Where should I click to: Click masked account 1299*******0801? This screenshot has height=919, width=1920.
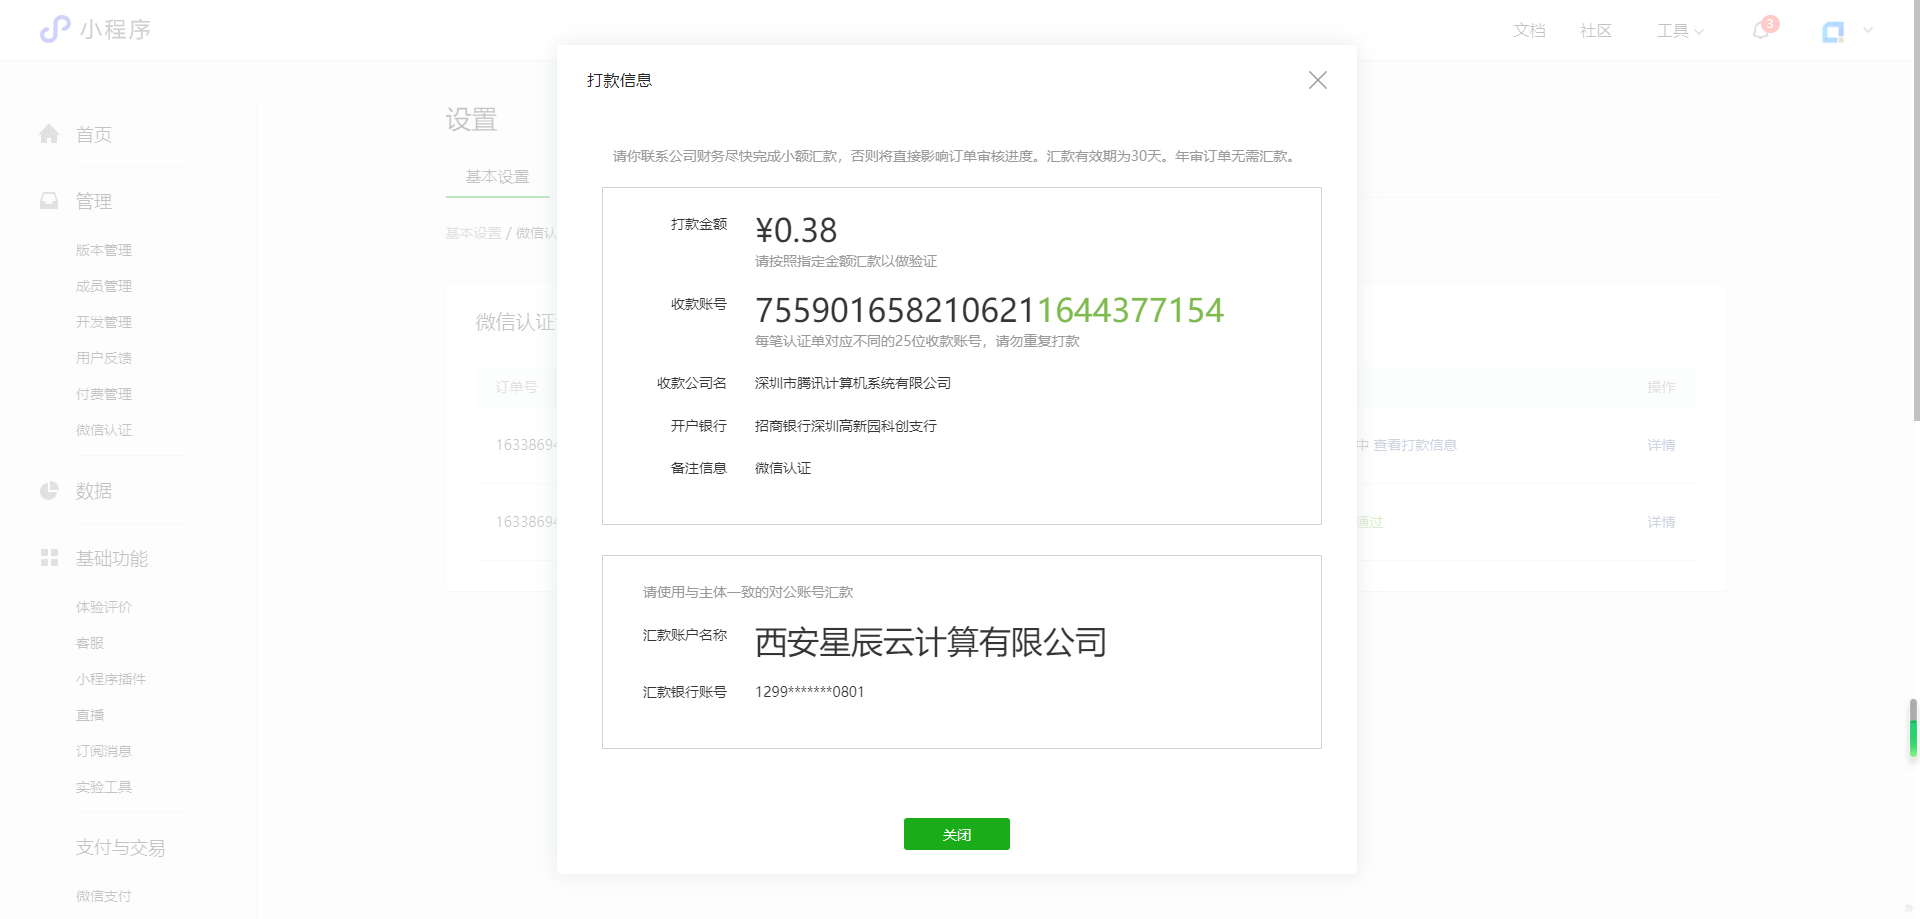tap(810, 692)
